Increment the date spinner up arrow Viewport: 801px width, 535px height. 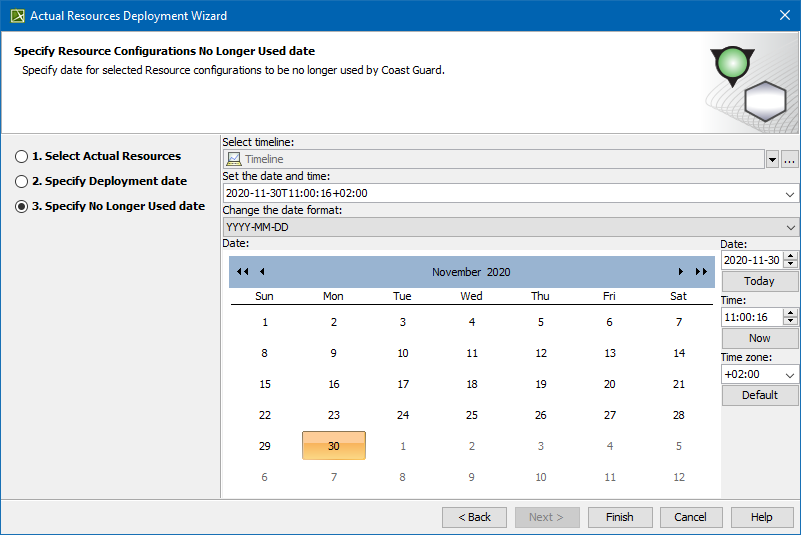791,256
